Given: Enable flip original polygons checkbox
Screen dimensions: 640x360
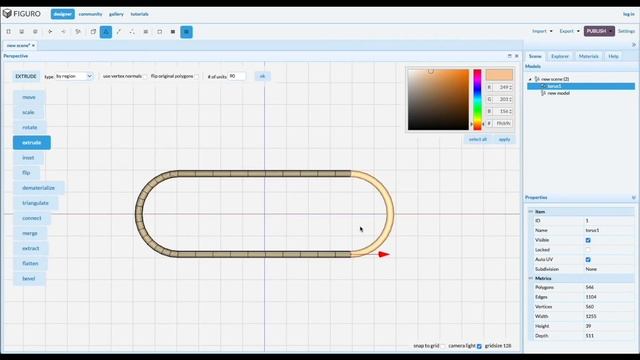Looking at the screenshot, I should point(197,76).
